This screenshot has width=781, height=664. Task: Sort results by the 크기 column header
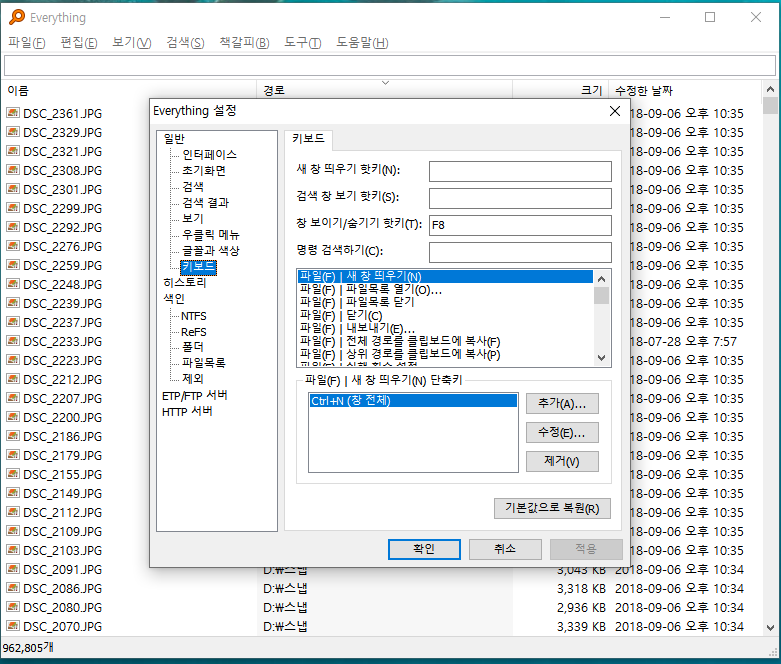point(559,91)
